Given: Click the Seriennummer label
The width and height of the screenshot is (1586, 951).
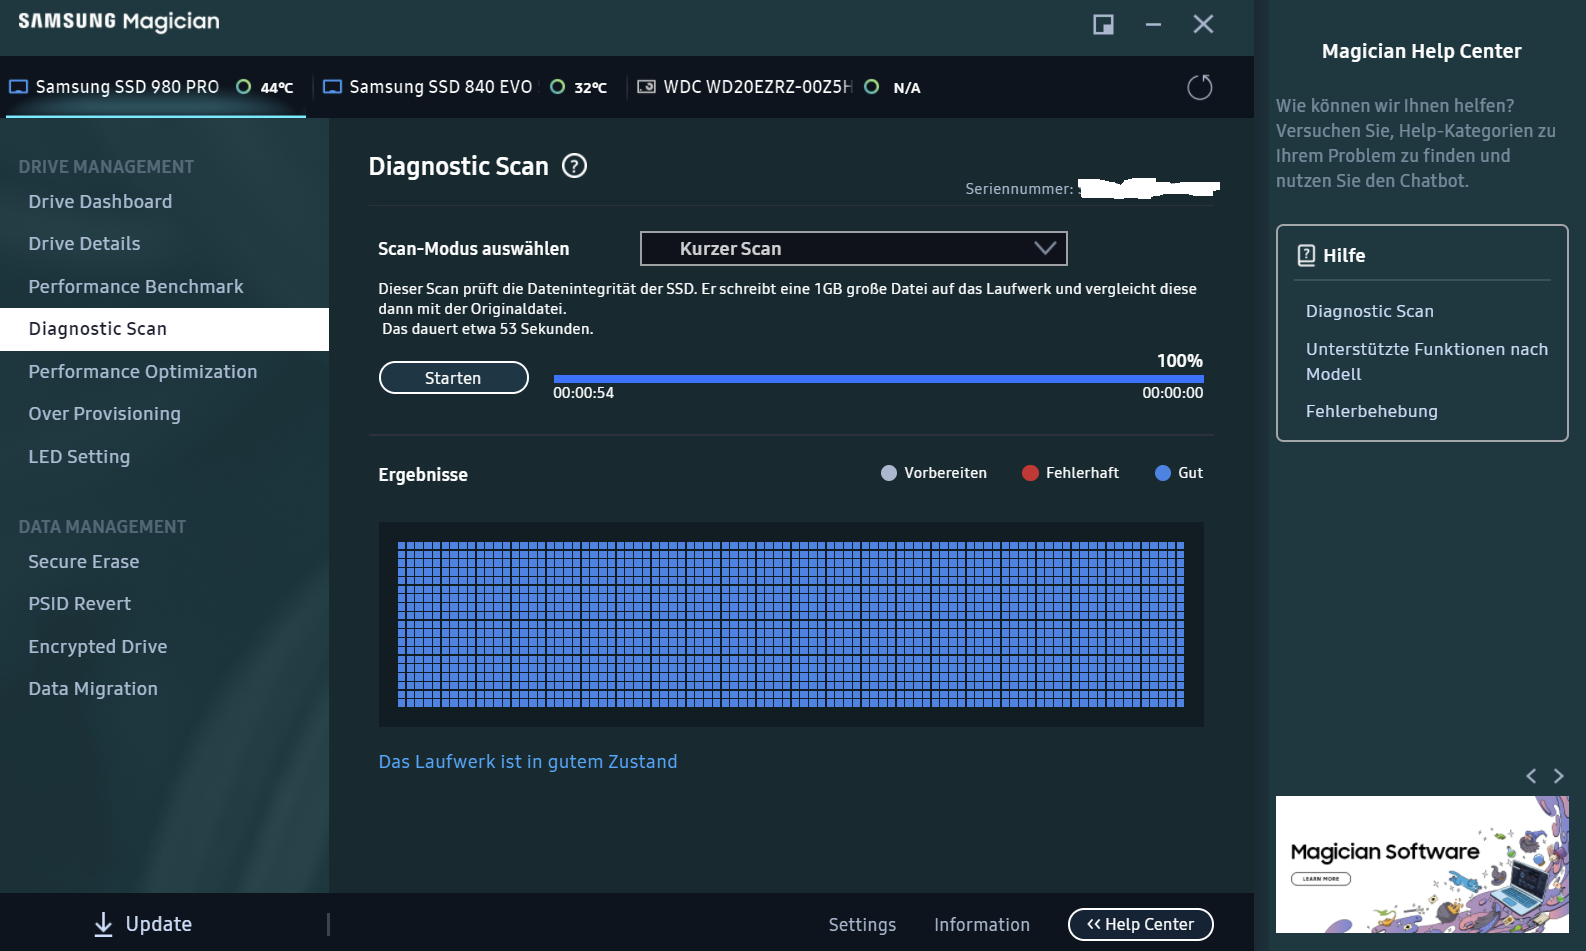Looking at the screenshot, I should (1019, 189).
